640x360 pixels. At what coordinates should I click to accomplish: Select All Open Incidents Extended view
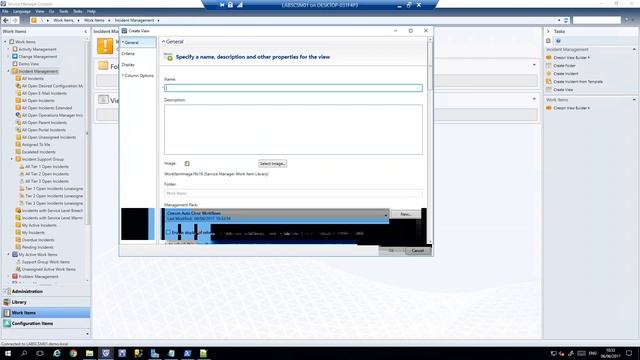(x=47, y=108)
